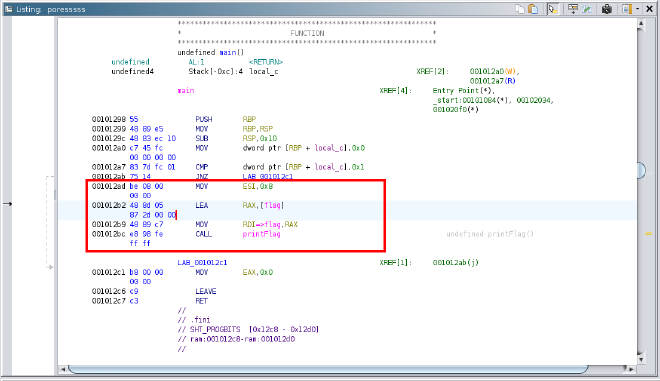Click horizontal scrollbar left arrow
This screenshot has height=381, width=660.
click(x=63, y=369)
